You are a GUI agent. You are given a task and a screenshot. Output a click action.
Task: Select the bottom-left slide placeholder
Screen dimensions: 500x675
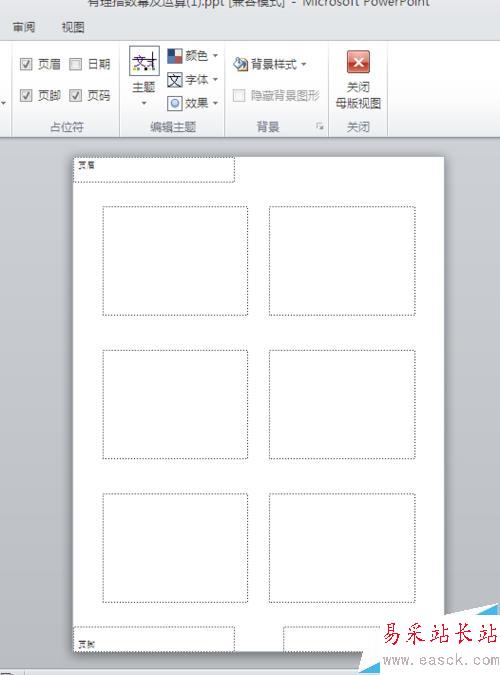coord(175,548)
